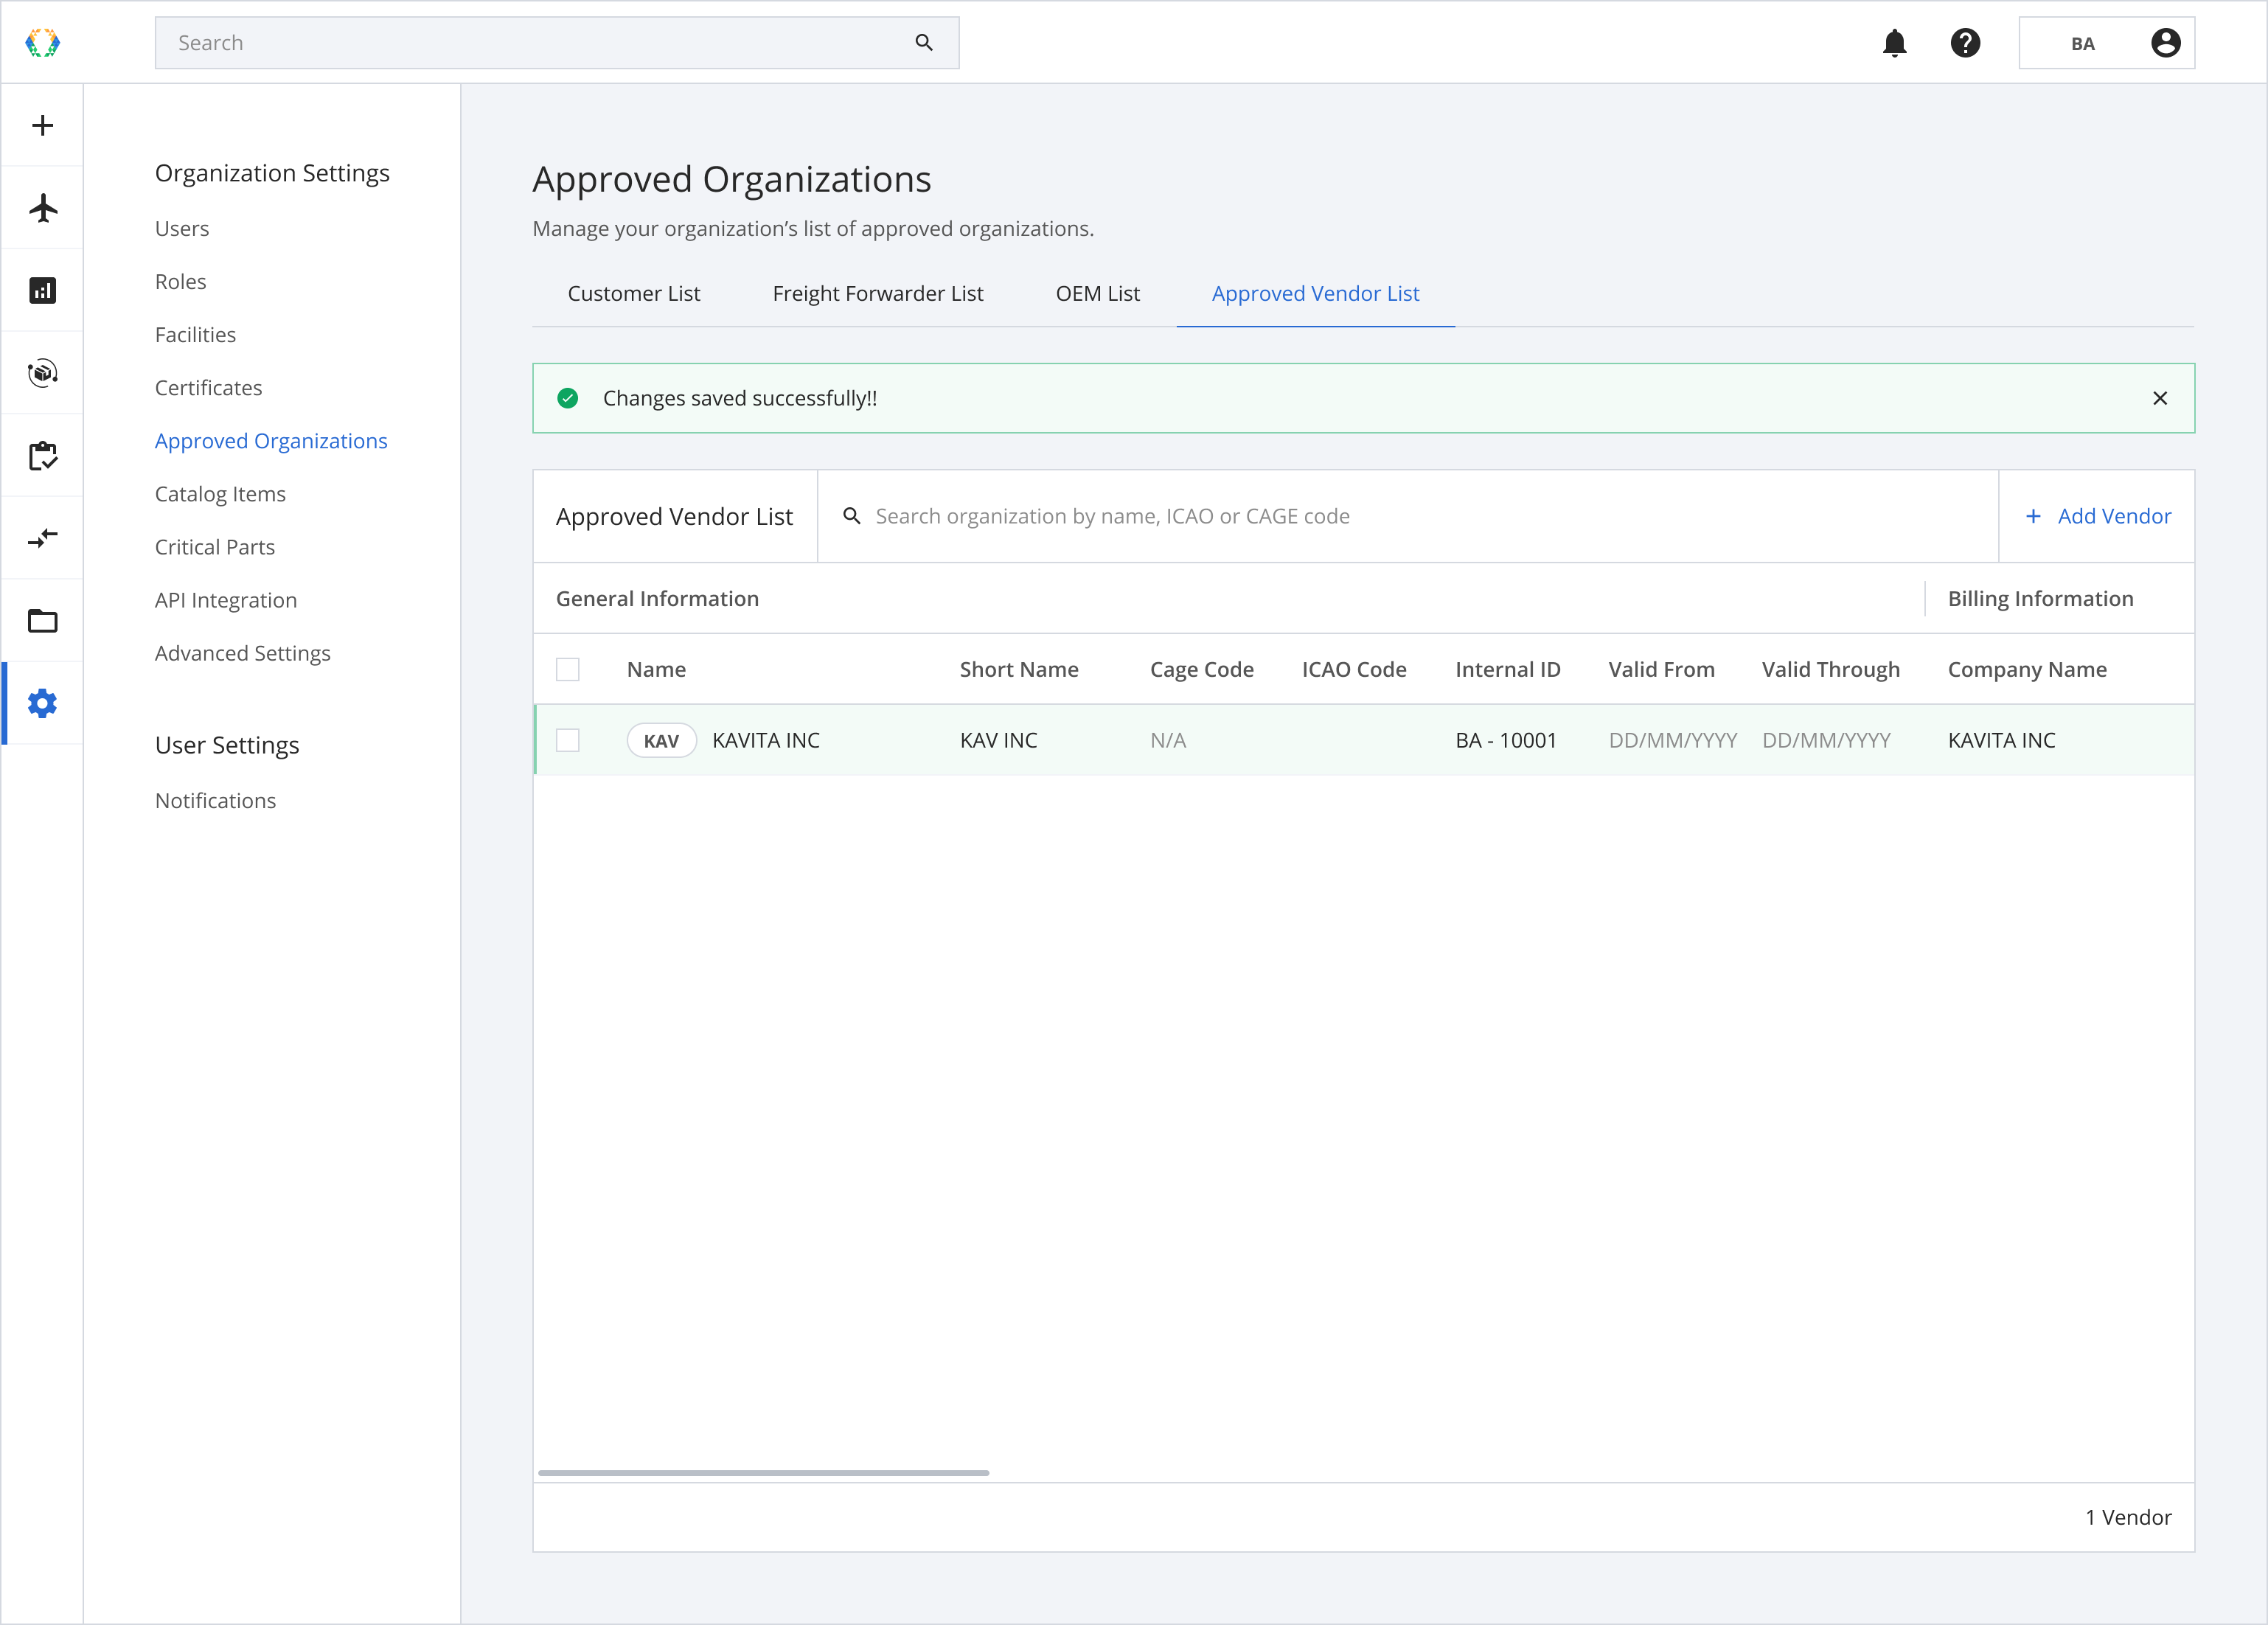Click the KAV badge in the vendor row
The width and height of the screenshot is (2268, 1625).
[x=661, y=741]
